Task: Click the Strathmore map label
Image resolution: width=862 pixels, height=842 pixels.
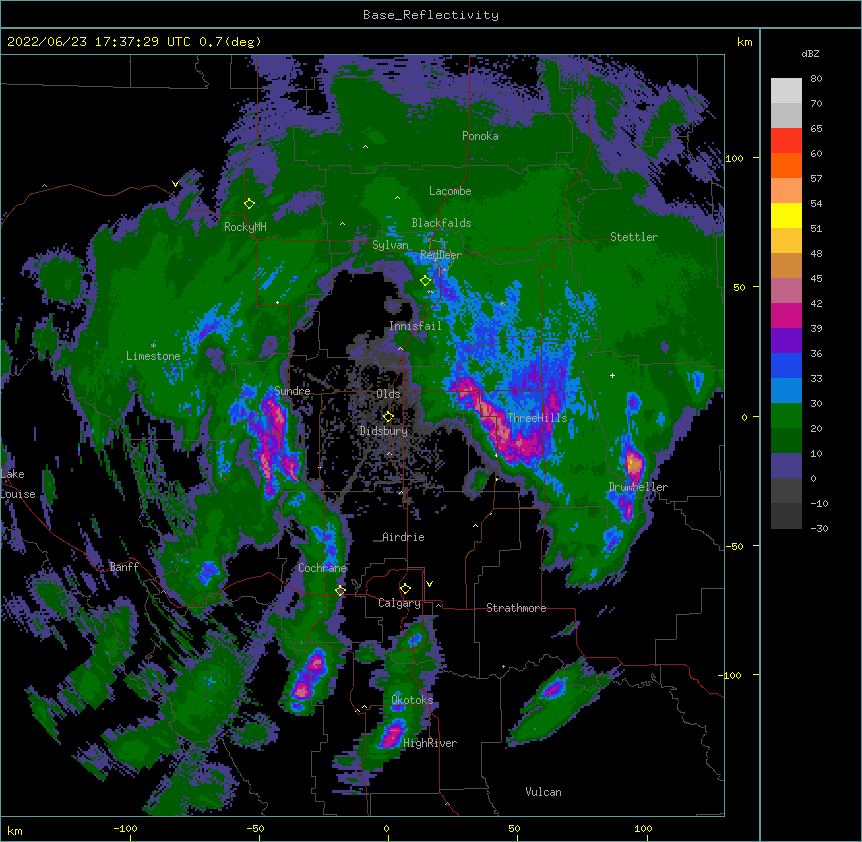Action: (x=516, y=608)
